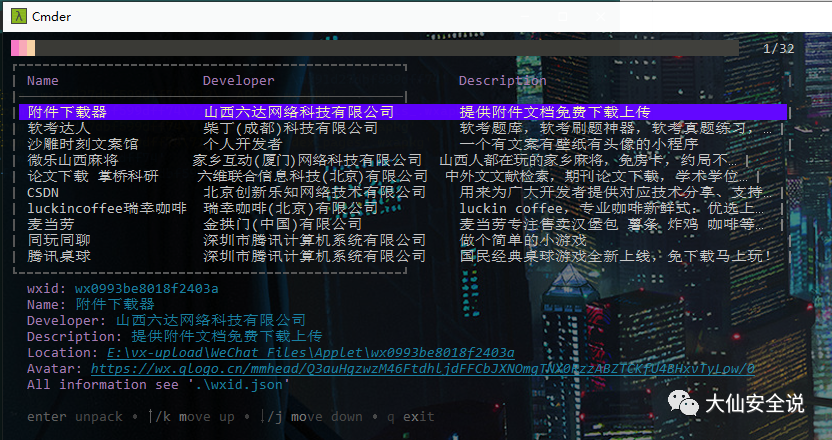Open the E:\vx-upload Location path link

point(311,353)
